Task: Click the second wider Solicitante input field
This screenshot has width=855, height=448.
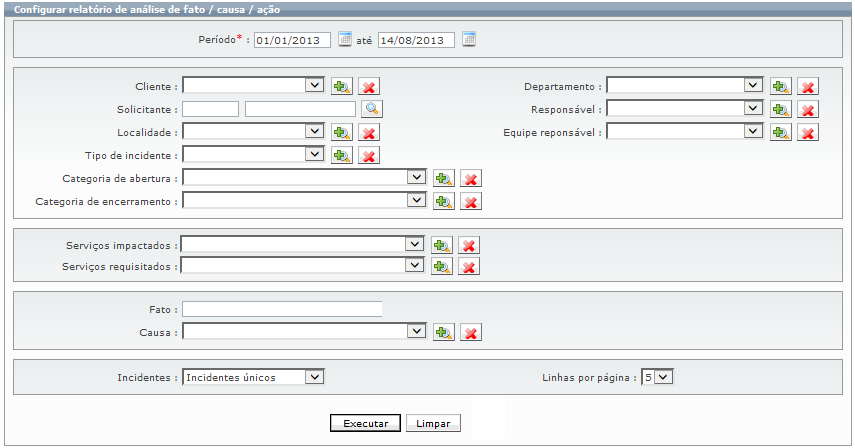Action: pos(300,109)
